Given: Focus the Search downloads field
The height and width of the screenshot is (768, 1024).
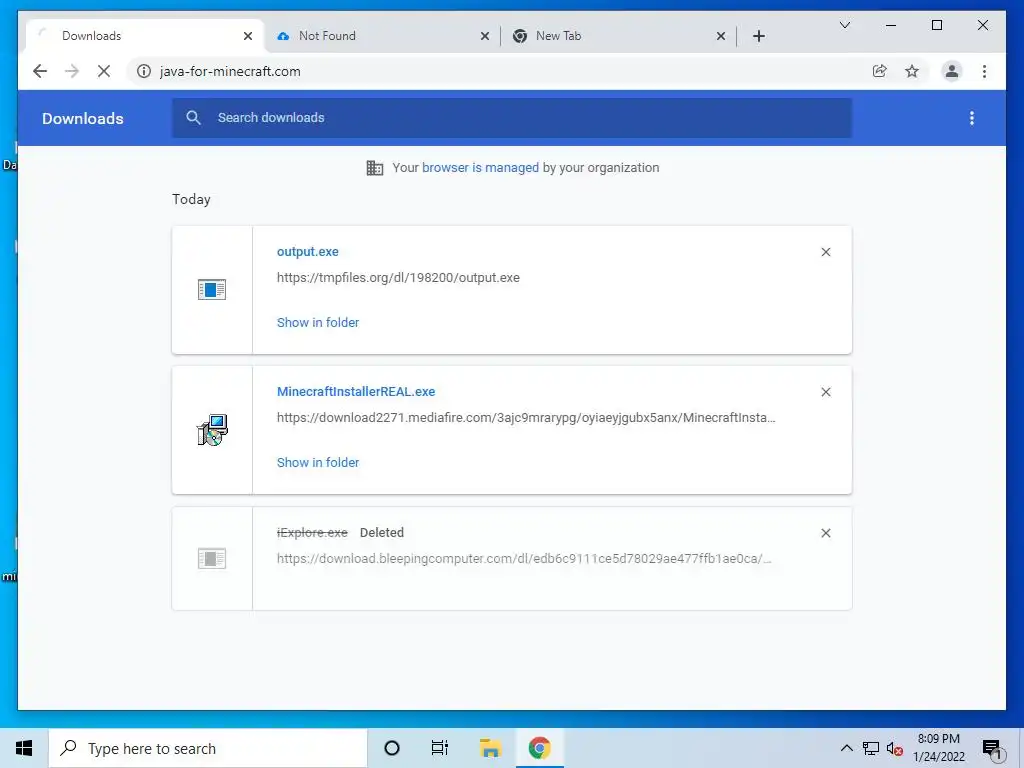Looking at the screenshot, I should tap(511, 118).
